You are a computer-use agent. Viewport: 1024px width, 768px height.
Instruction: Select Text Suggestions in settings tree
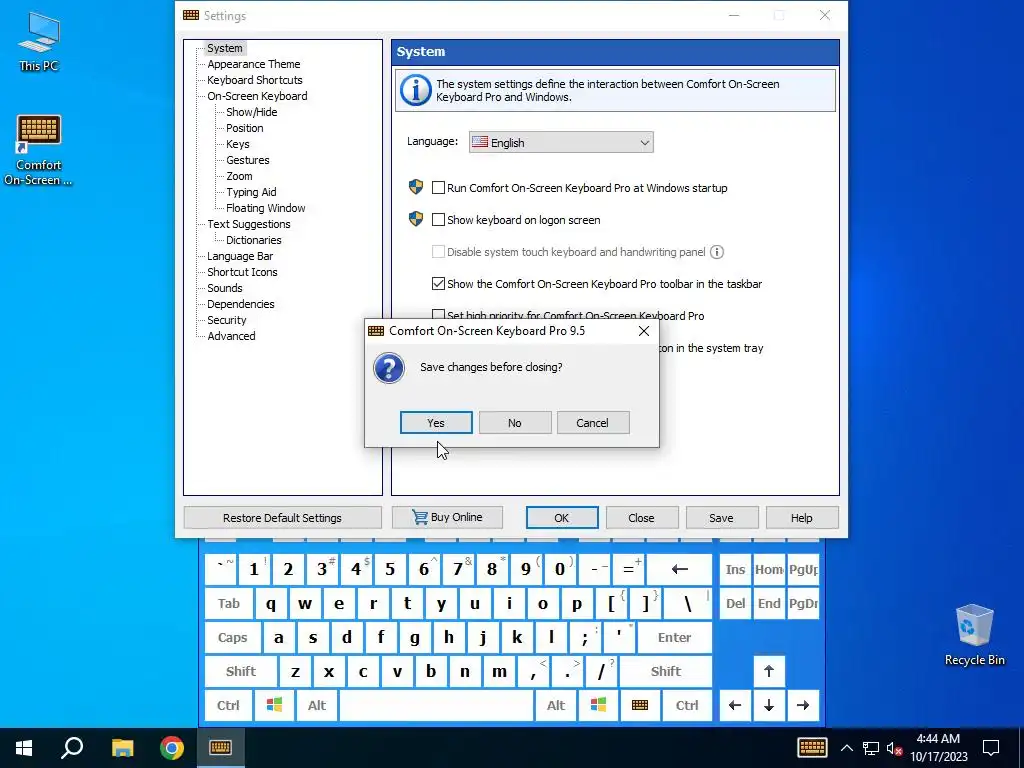pyautogui.click(x=249, y=224)
